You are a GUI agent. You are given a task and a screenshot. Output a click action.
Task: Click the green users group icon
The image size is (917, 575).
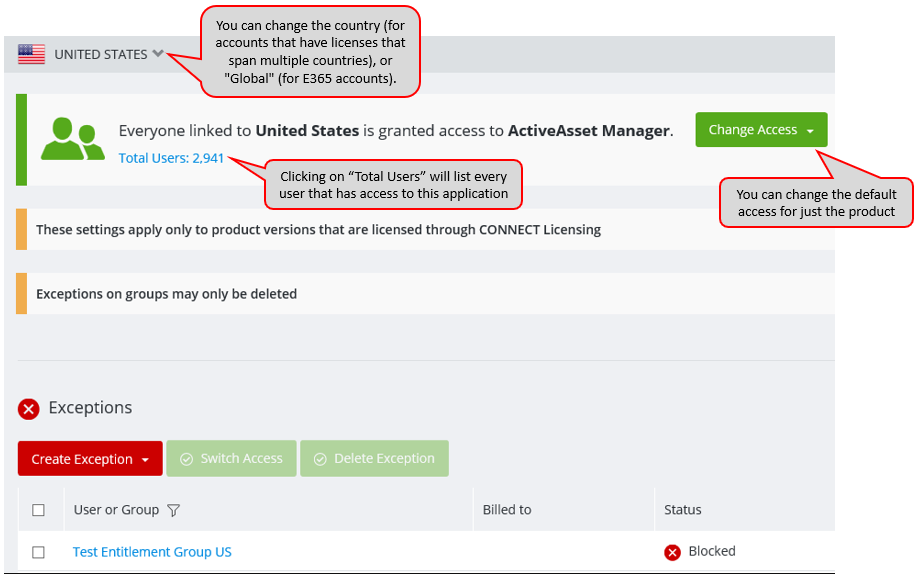click(x=73, y=139)
